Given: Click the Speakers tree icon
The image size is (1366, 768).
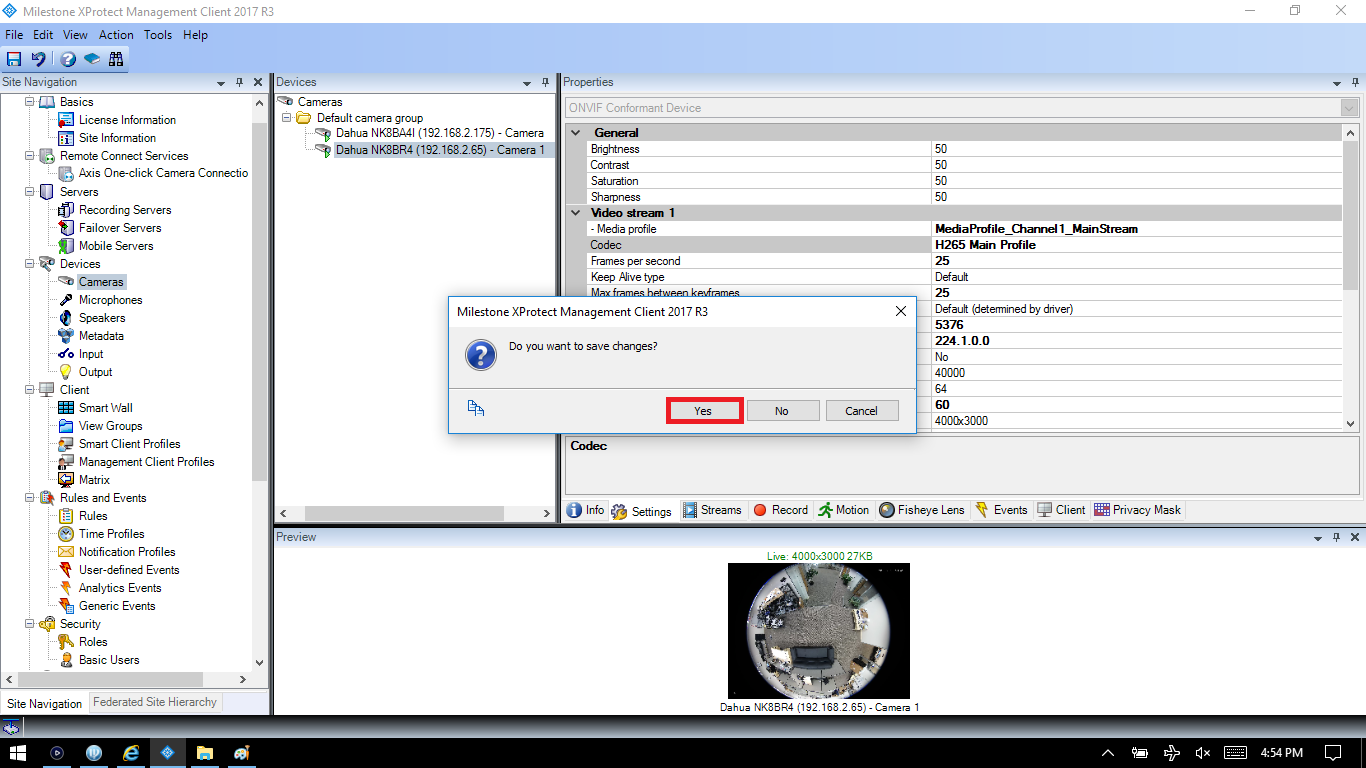Looking at the screenshot, I should point(66,318).
